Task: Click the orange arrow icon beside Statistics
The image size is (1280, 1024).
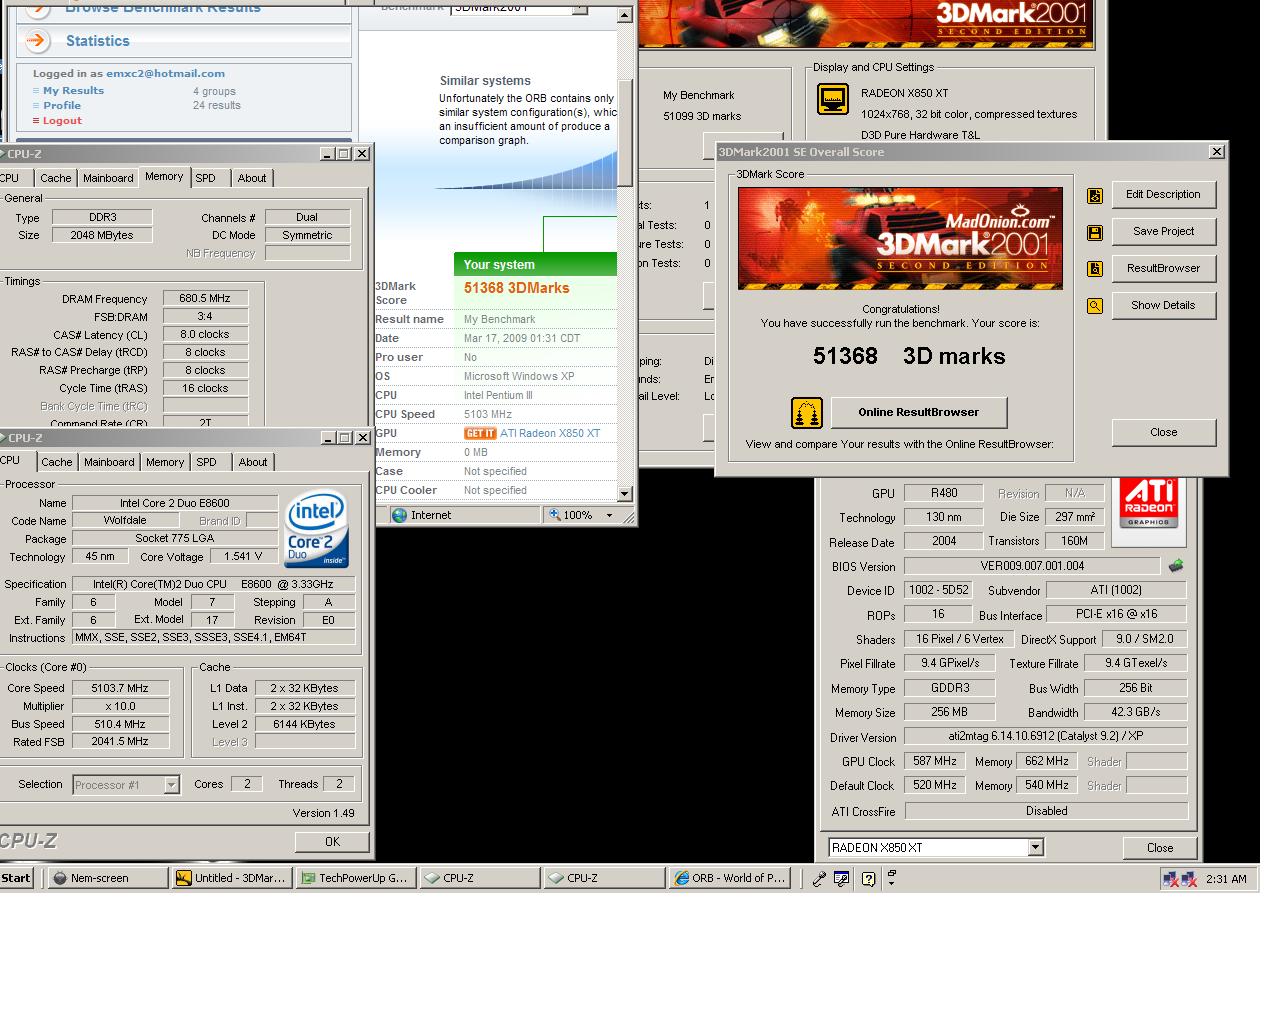Action: 37,41
